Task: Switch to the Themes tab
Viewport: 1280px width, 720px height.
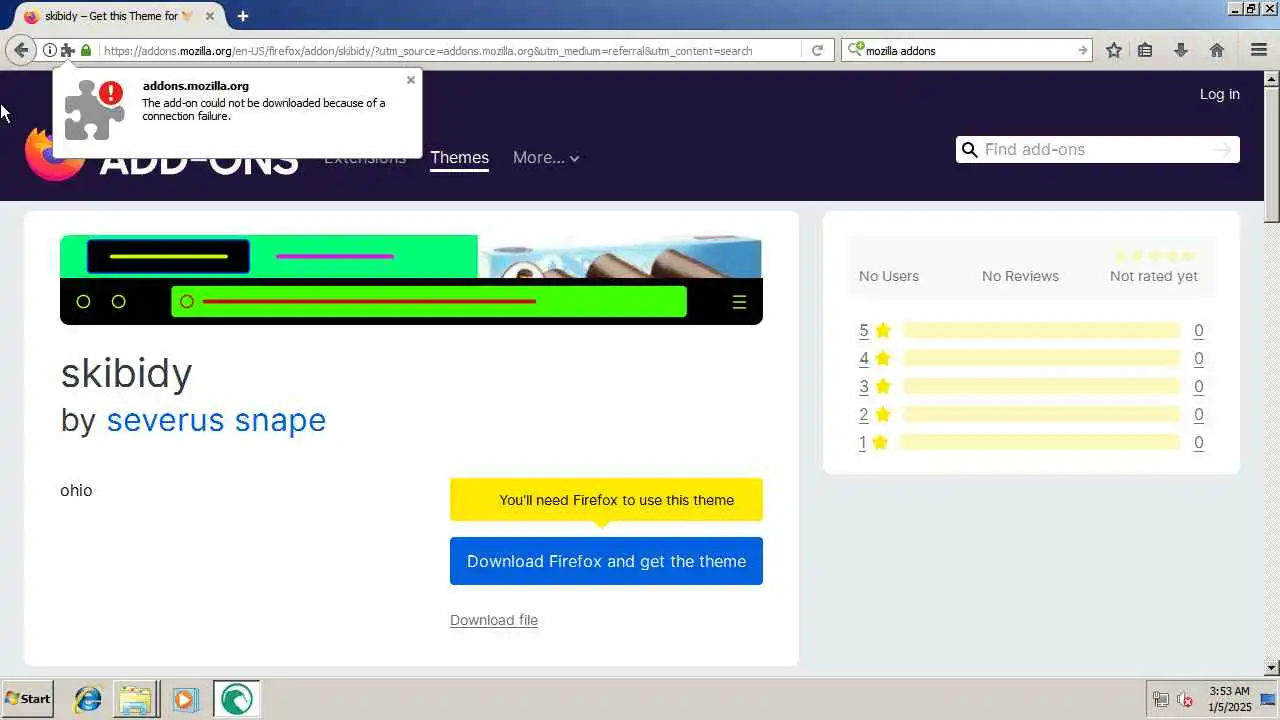Action: pyautogui.click(x=459, y=157)
